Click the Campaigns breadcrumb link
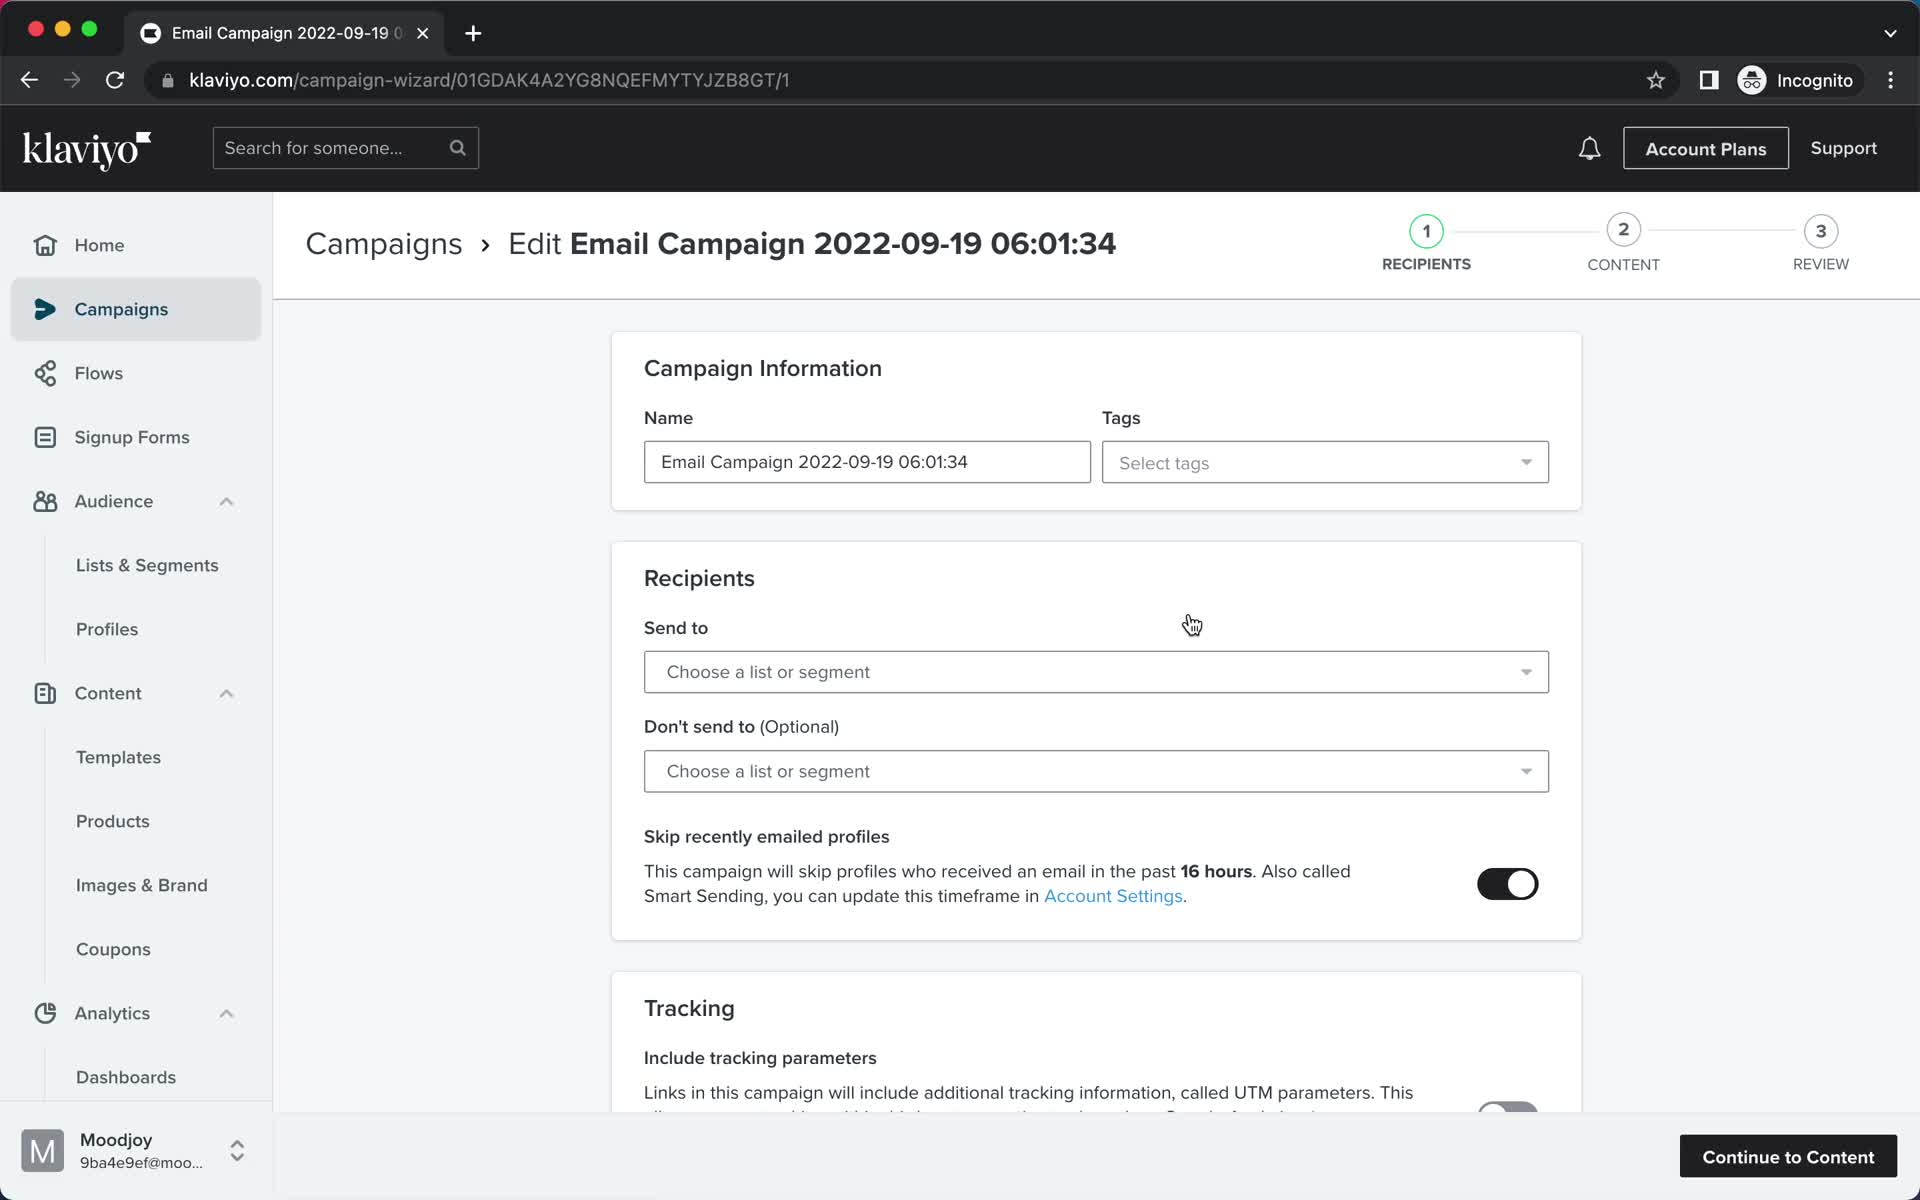Viewport: 1920px width, 1200px height. click(x=383, y=243)
